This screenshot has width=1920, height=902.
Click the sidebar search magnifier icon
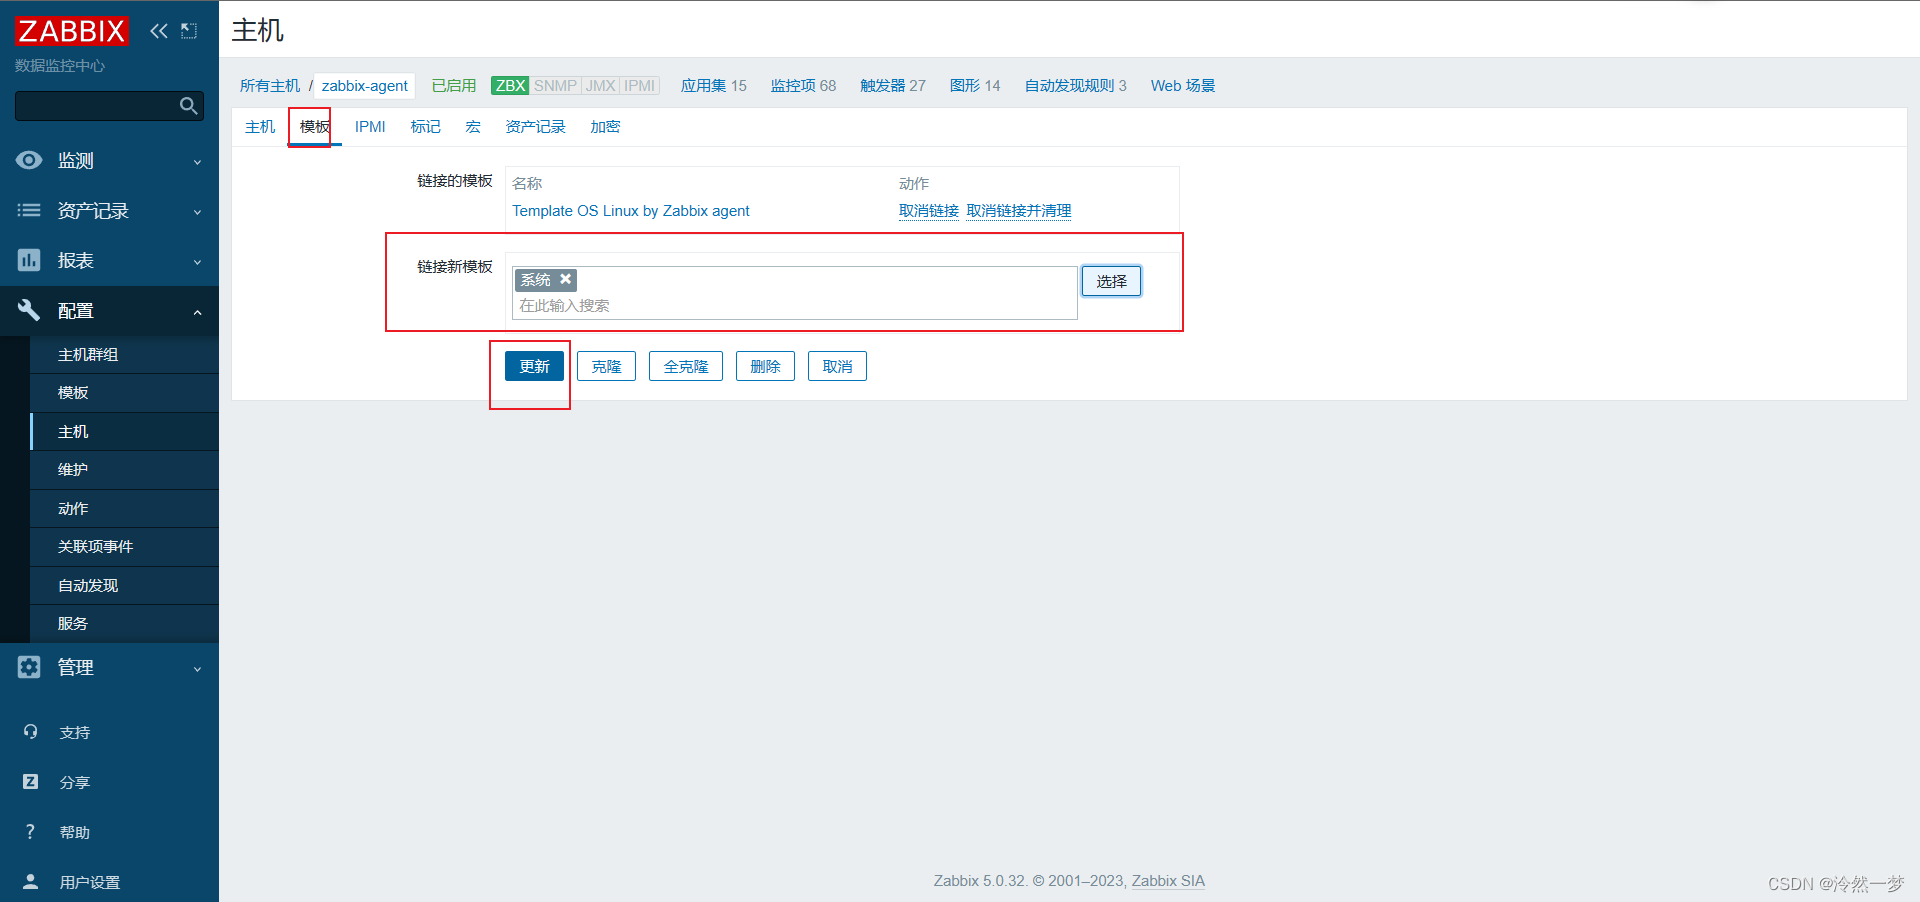tap(188, 106)
